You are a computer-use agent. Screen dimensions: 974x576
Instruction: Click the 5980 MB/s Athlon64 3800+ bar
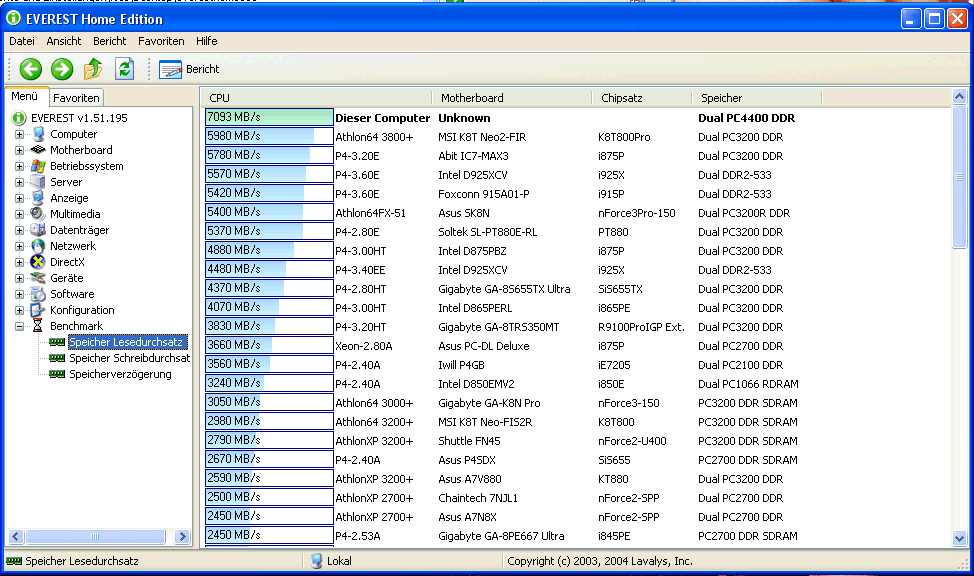pos(269,137)
